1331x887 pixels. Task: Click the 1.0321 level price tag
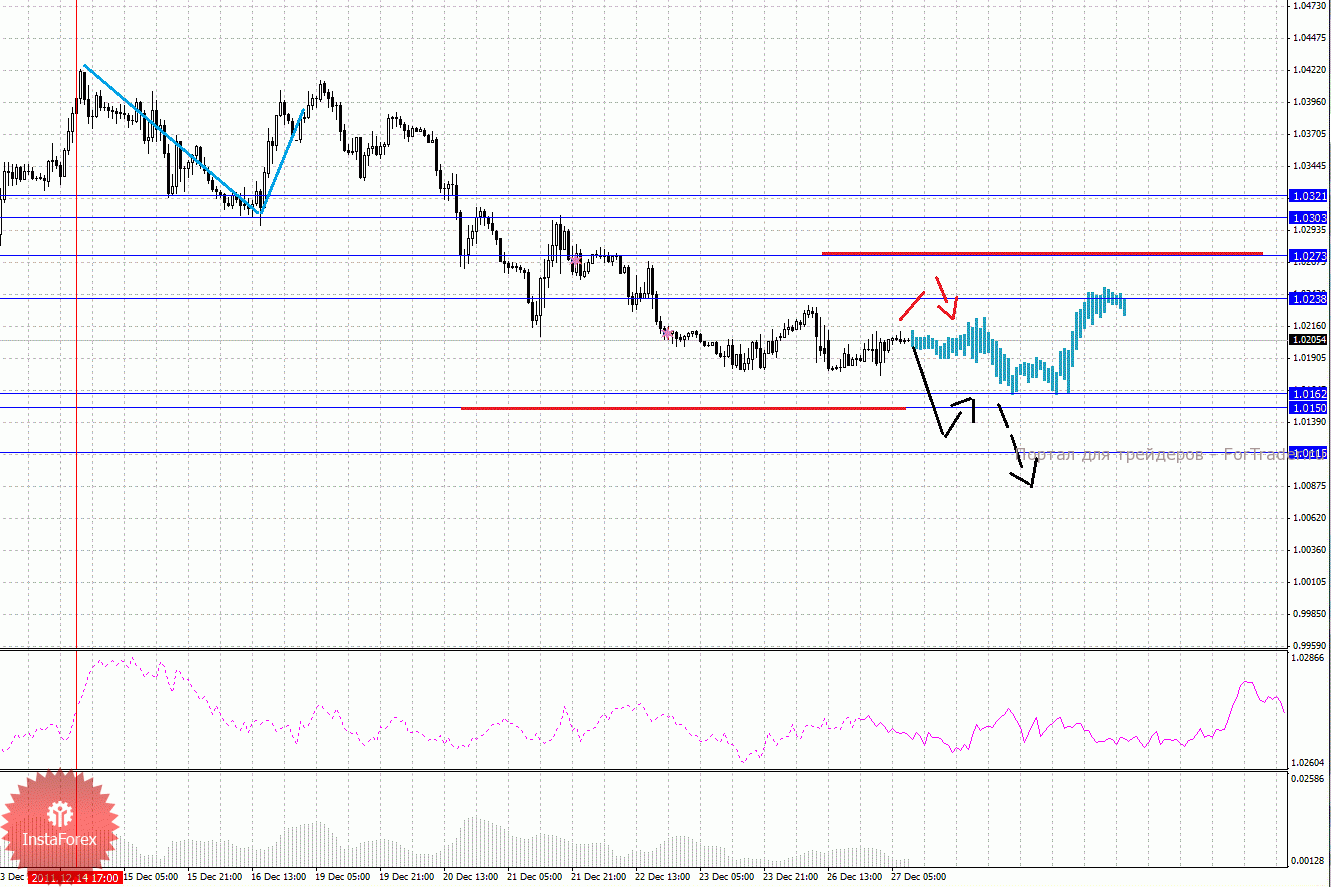pyautogui.click(x=1309, y=196)
